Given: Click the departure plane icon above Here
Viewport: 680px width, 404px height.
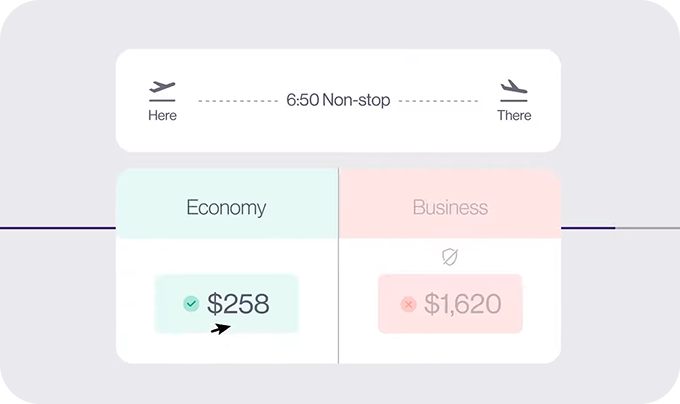Looking at the screenshot, I should pyautogui.click(x=162, y=90).
